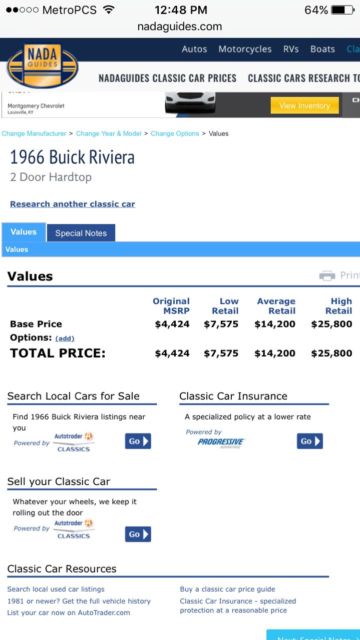Screen dimensions: 360x640
Task: Tap the Go arrow under Search Local Cars
Action: (x=138, y=441)
